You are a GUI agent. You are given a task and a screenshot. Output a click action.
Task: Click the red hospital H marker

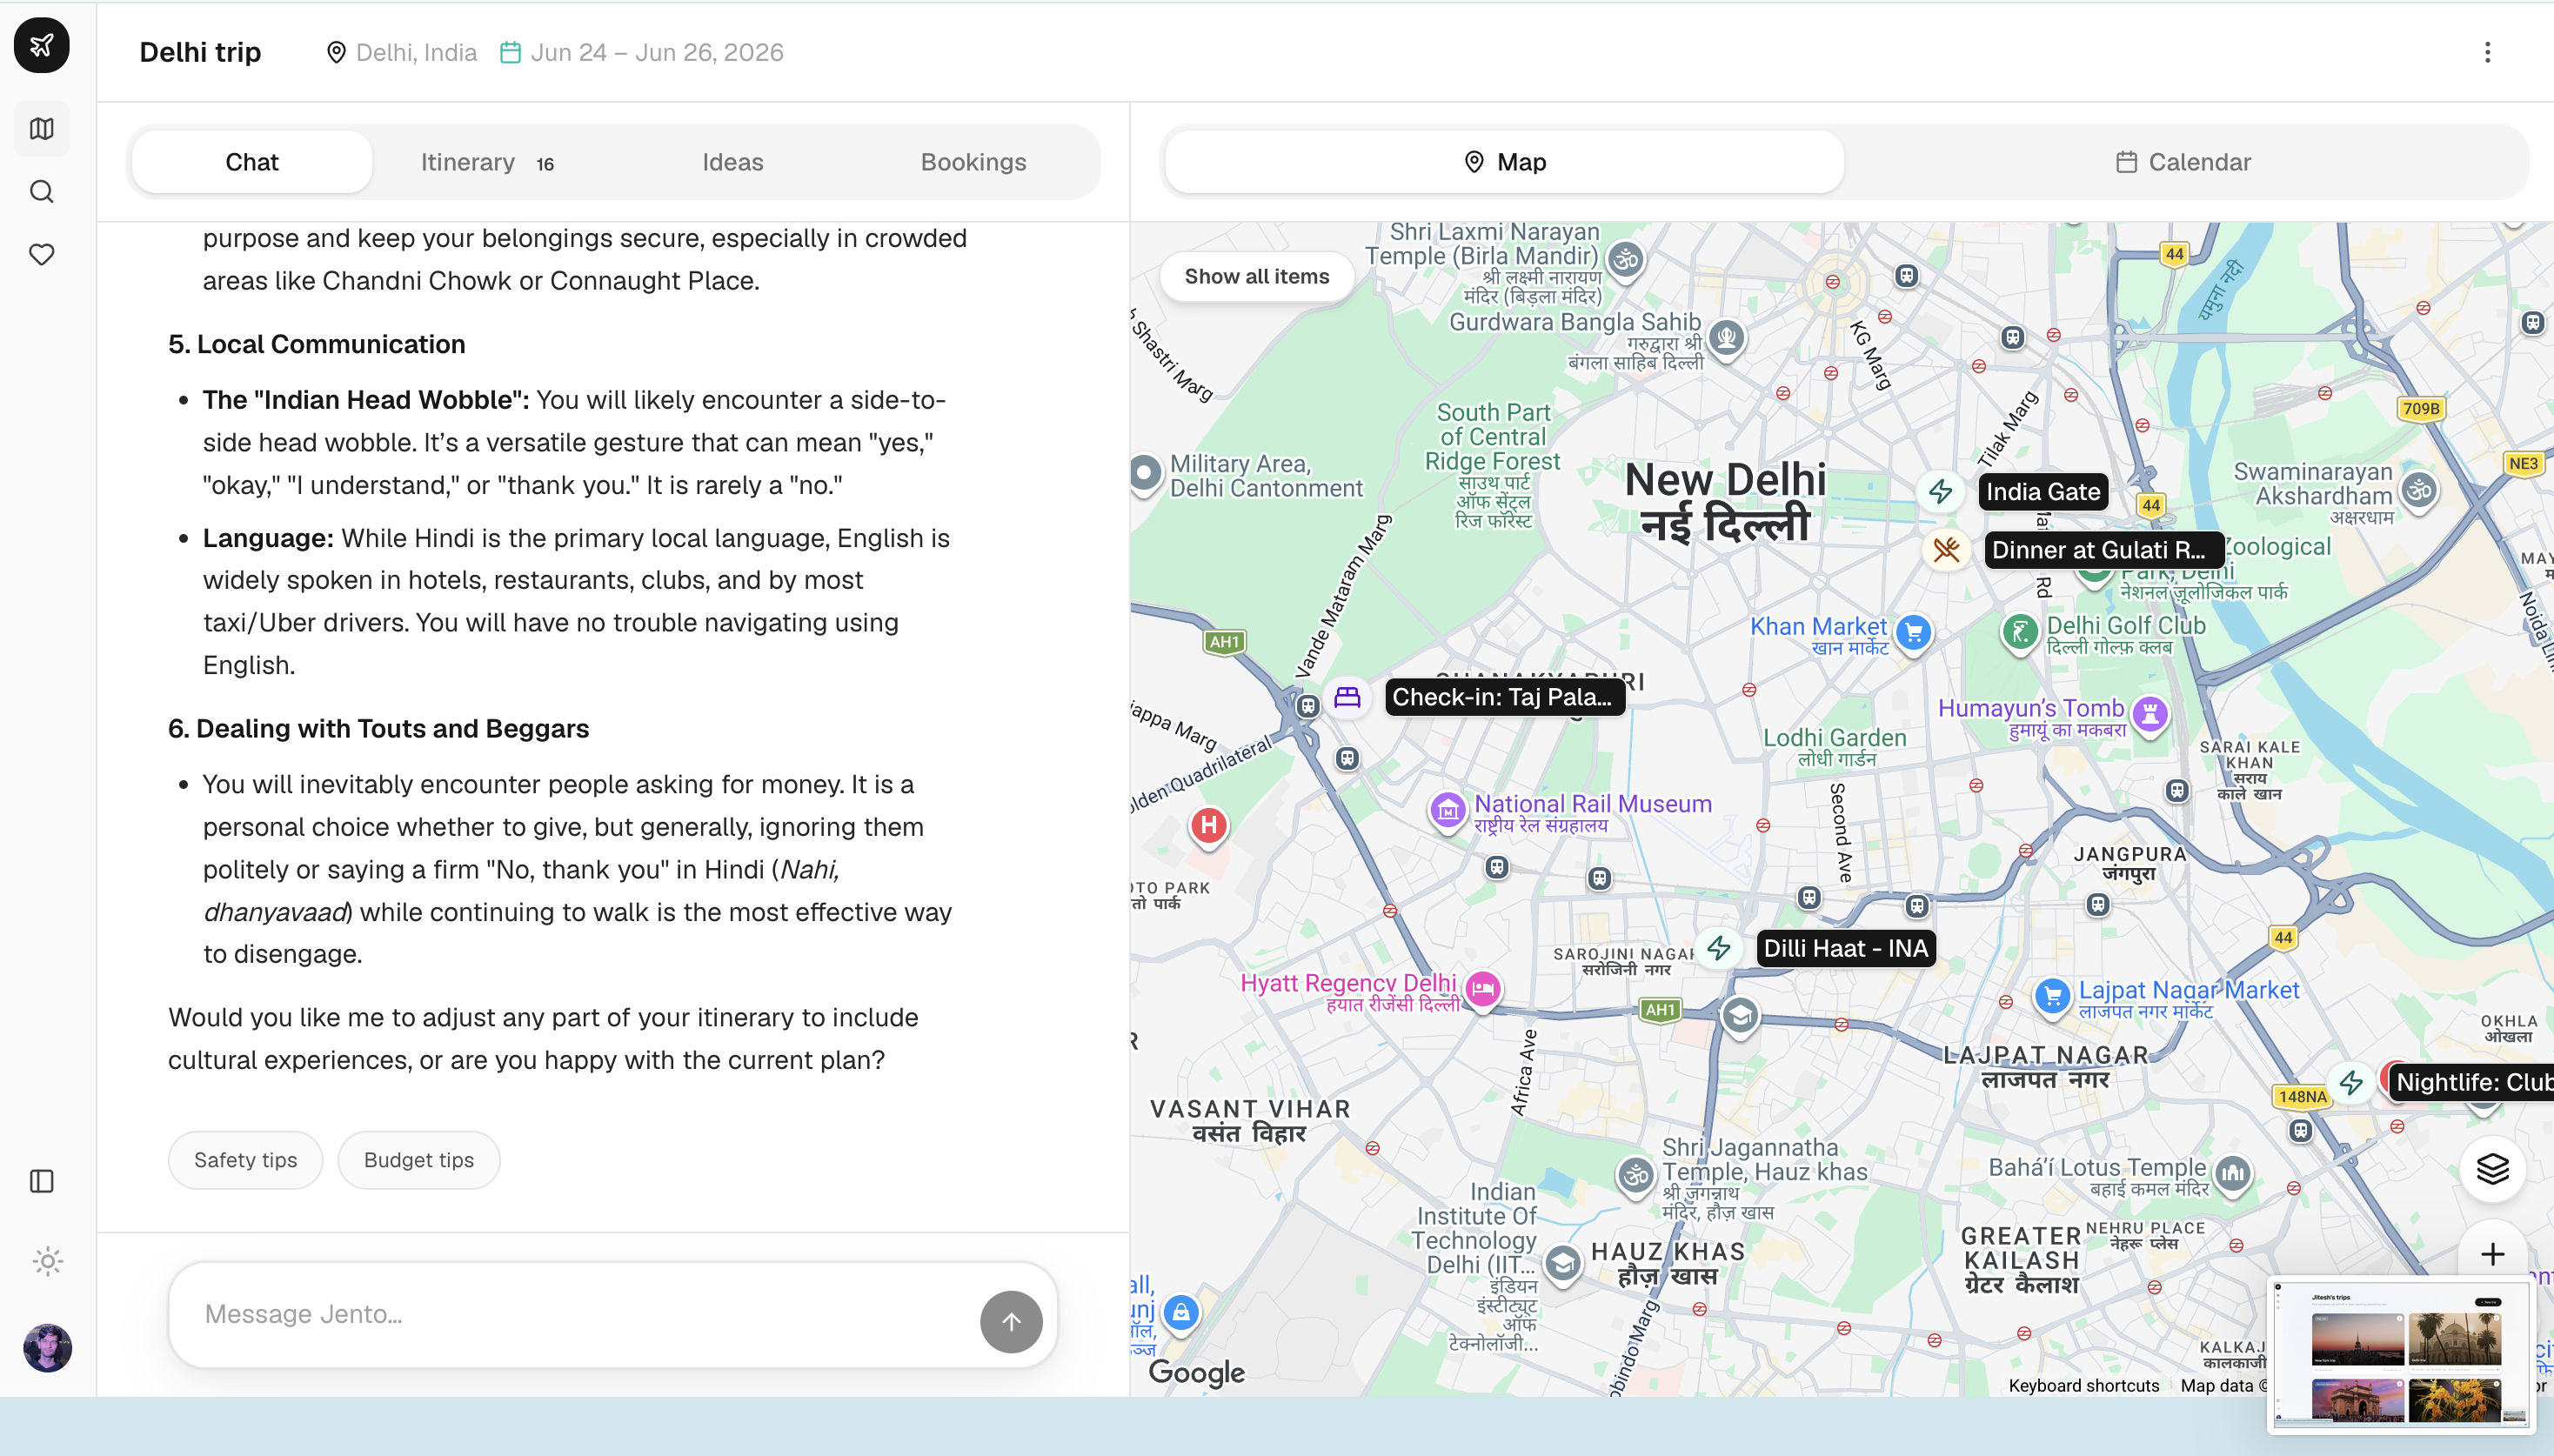pos(1209,825)
